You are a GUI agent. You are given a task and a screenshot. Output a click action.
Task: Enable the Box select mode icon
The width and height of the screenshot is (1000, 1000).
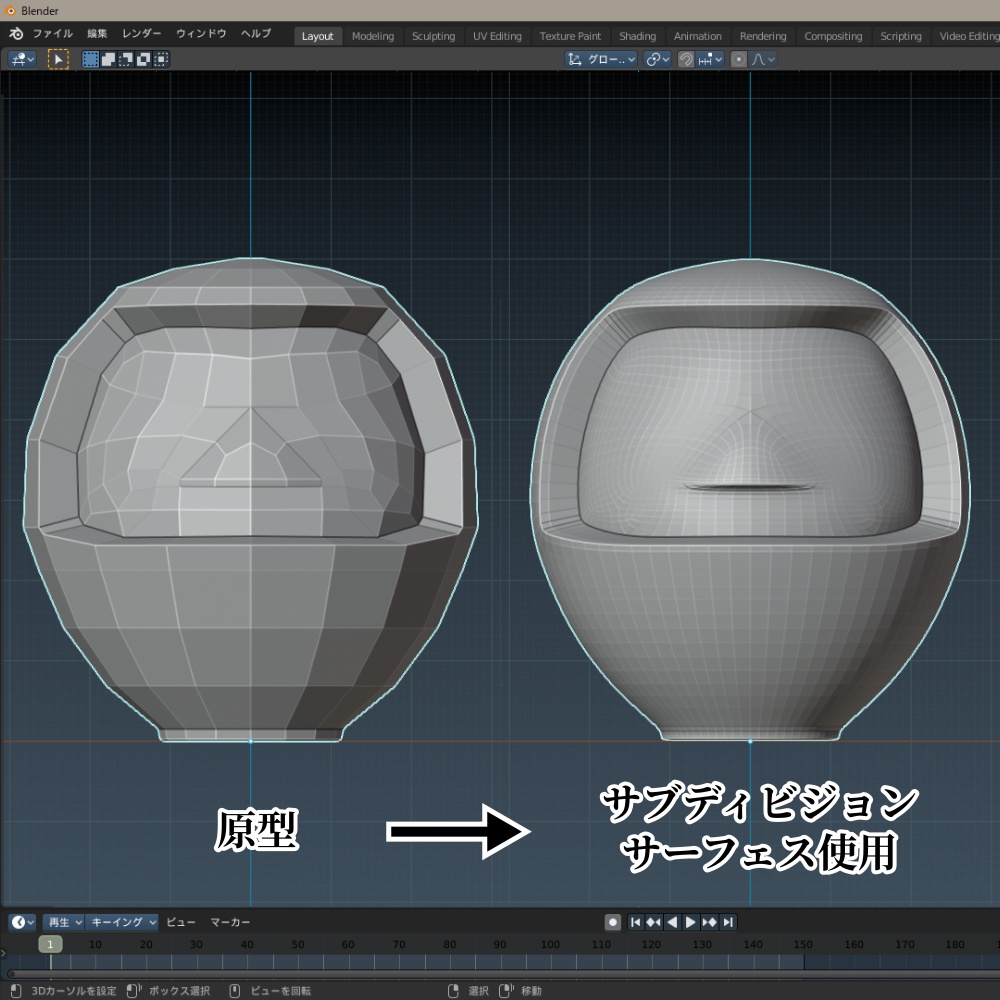tap(91, 59)
